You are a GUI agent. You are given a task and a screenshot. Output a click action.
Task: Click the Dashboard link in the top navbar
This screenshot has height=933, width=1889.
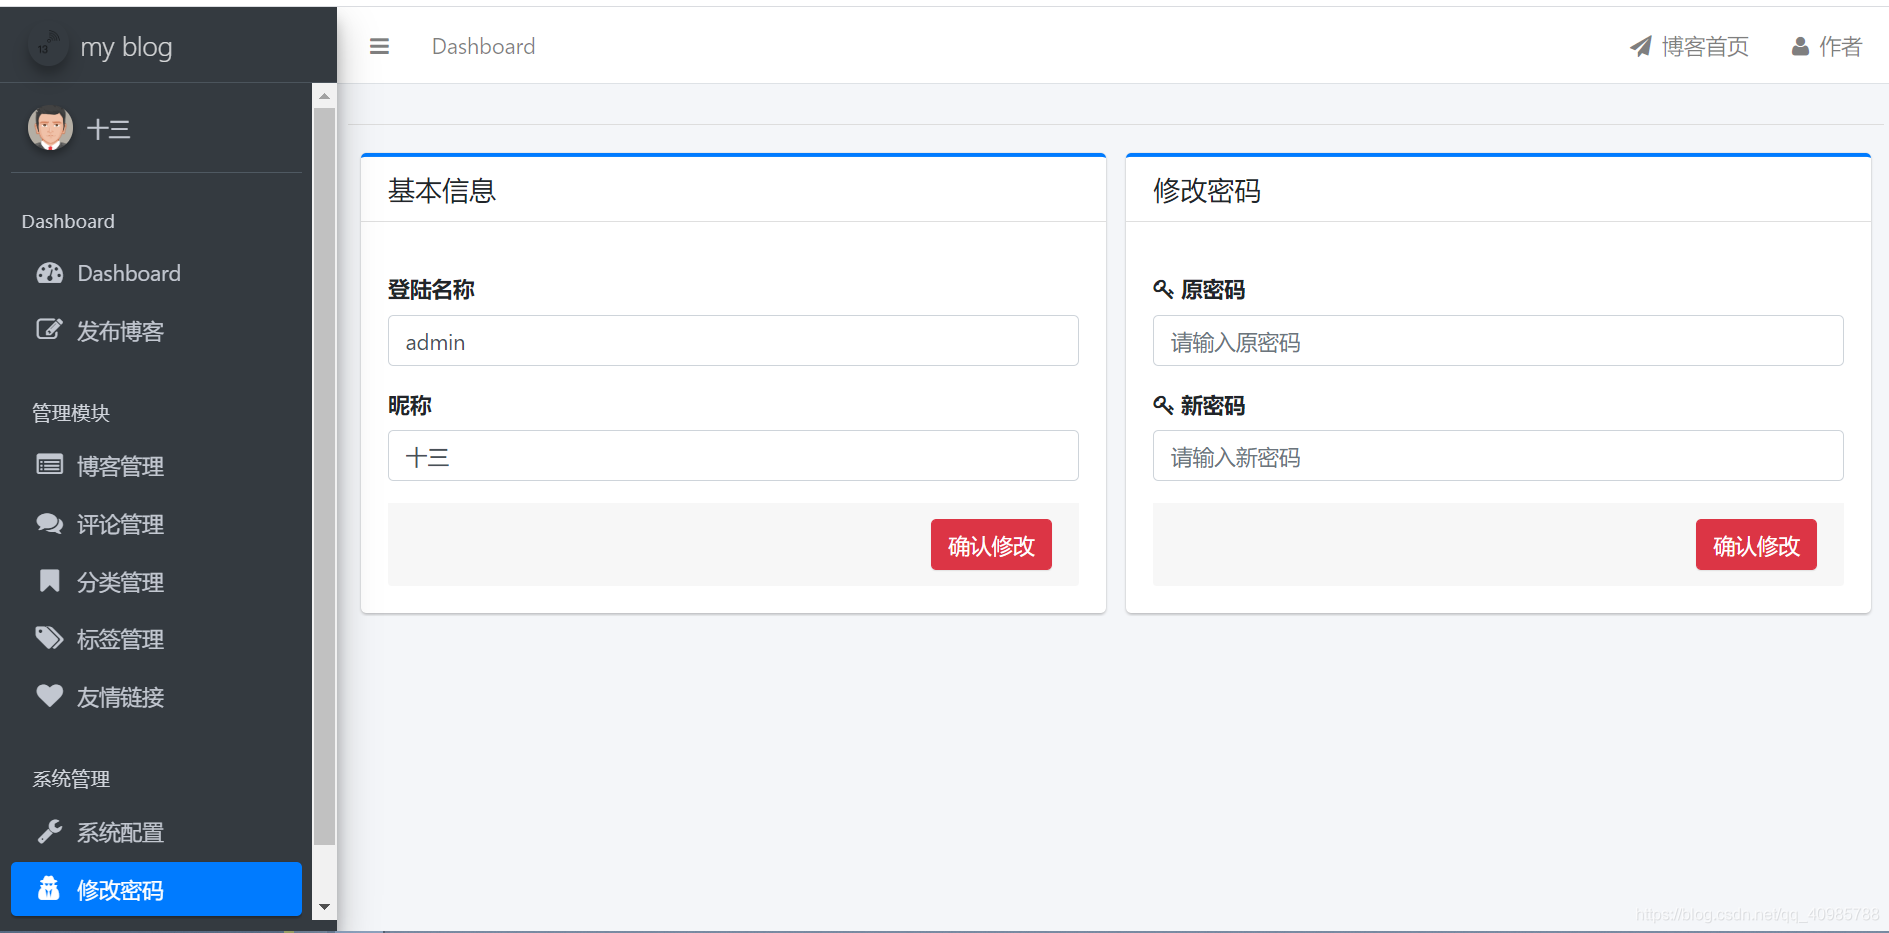tap(483, 46)
